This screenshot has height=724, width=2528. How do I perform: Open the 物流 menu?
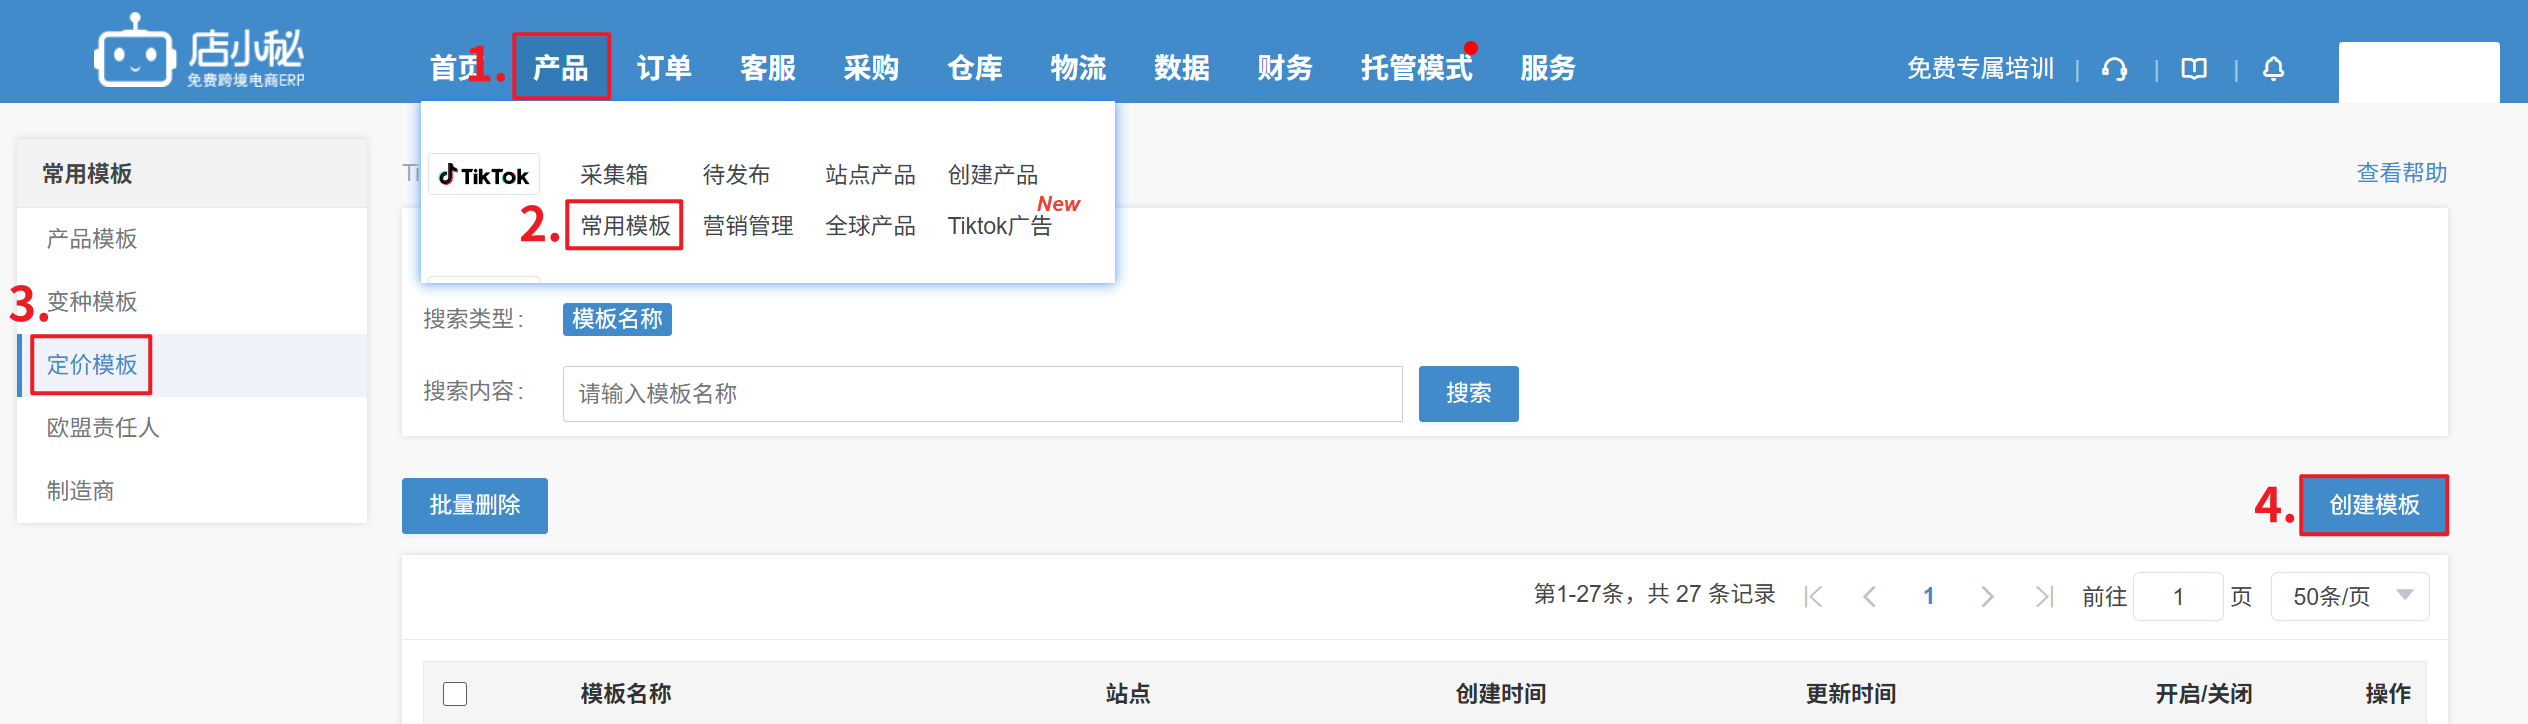pos(1078,68)
